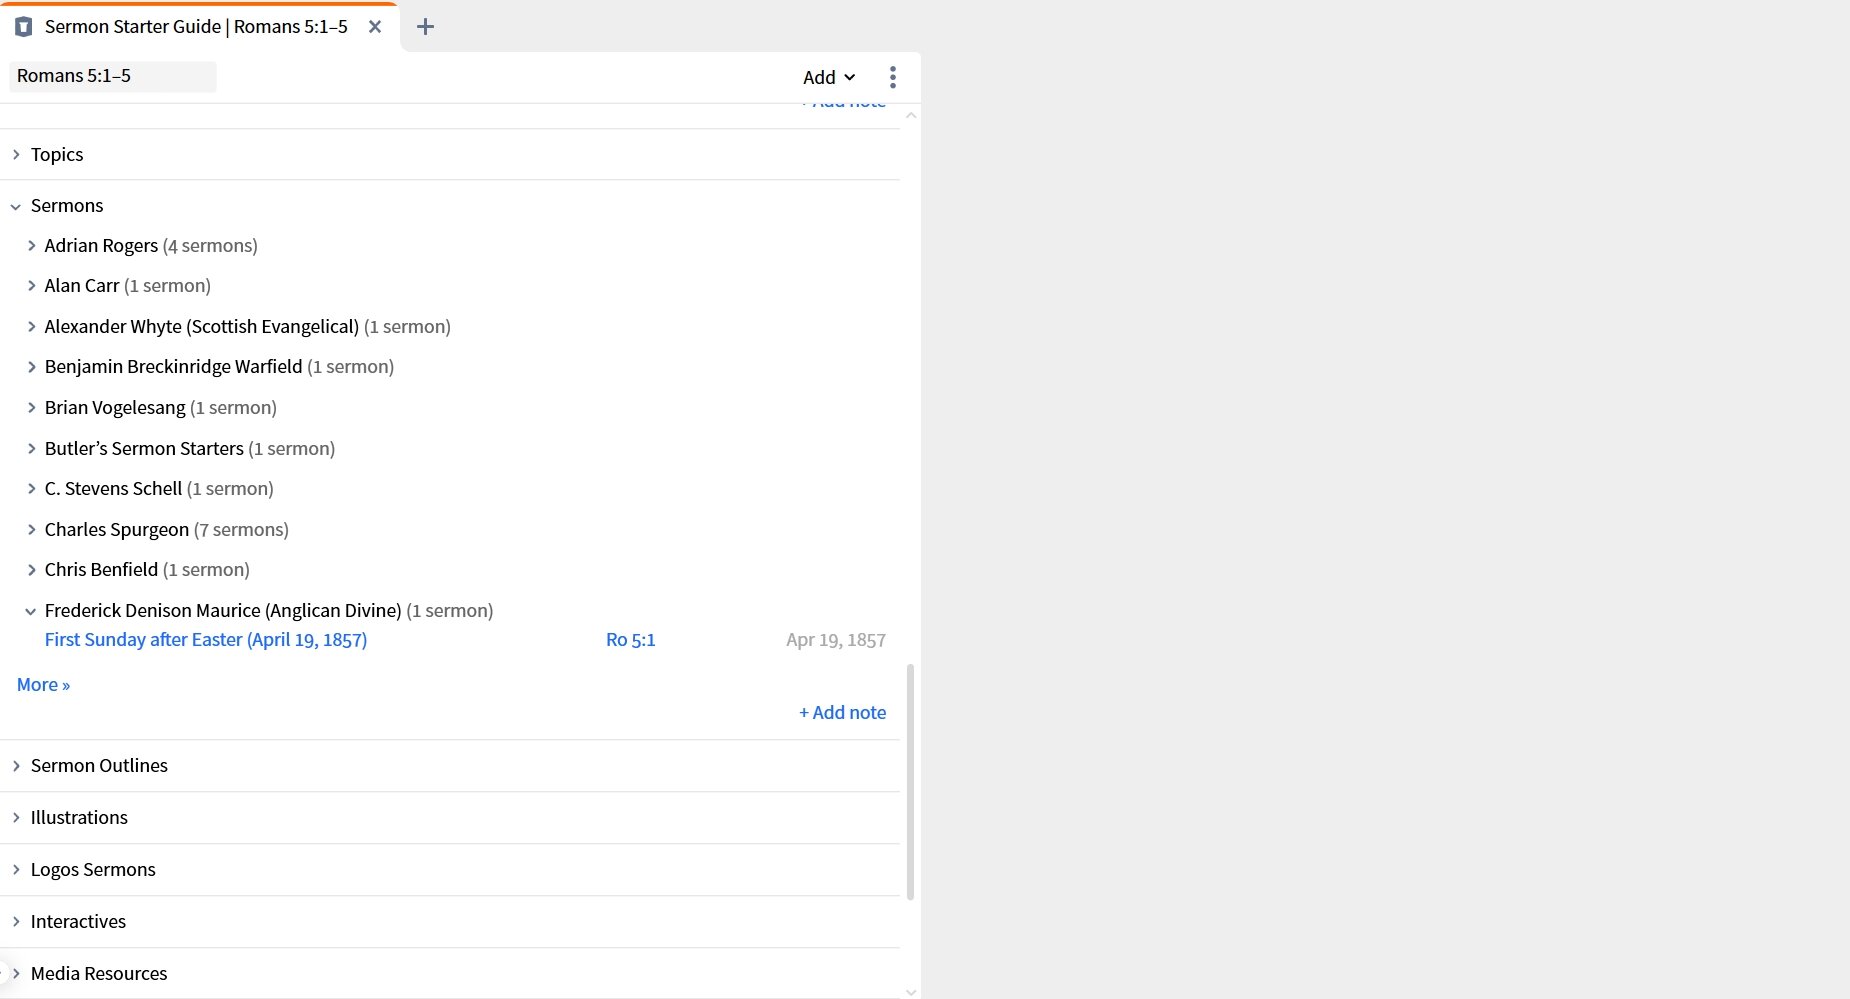Collapse Frederick Denison Maurice entry
1850x999 pixels.
coord(31,611)
